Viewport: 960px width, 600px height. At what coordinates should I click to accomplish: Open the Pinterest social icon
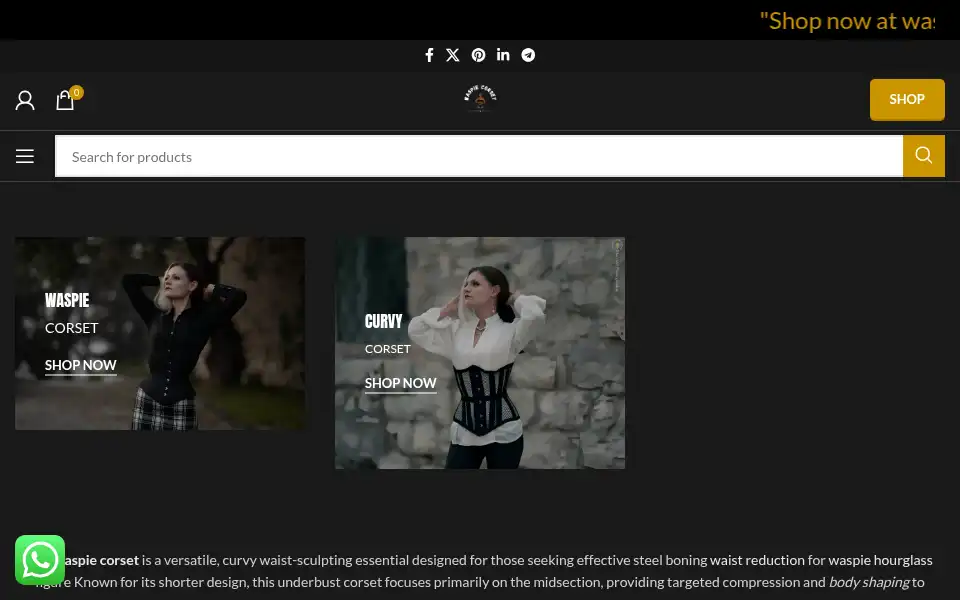click(x=478, y=55)
